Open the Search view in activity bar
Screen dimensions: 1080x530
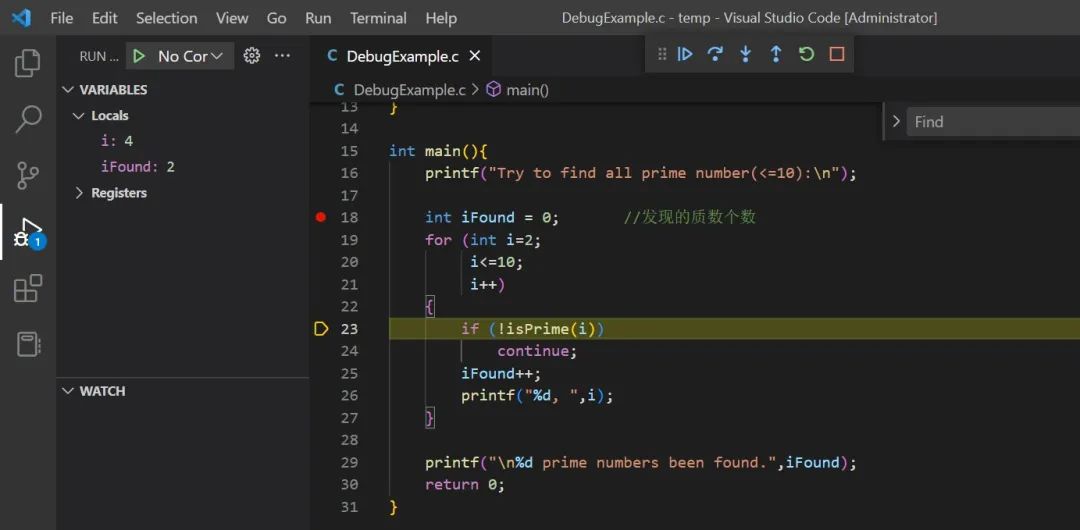pos(28,119)
